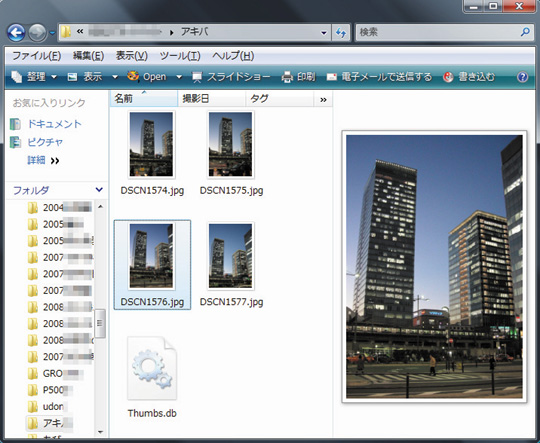Click the Back navigation arrow
This screenshot has height=443, width=540.
(x=16, y=33)
